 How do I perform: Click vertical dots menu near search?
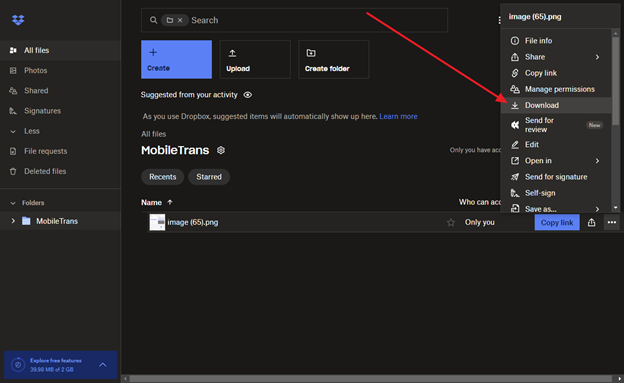coord(499,20)
